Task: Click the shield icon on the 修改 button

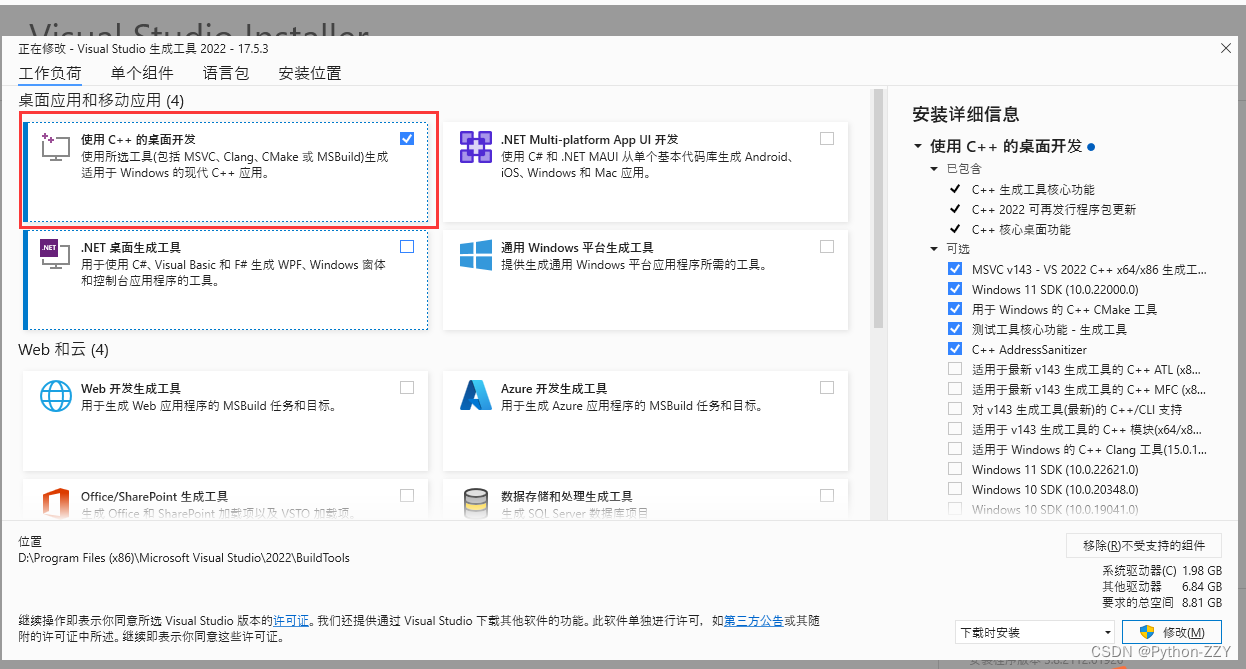Action: point(1147,632)
